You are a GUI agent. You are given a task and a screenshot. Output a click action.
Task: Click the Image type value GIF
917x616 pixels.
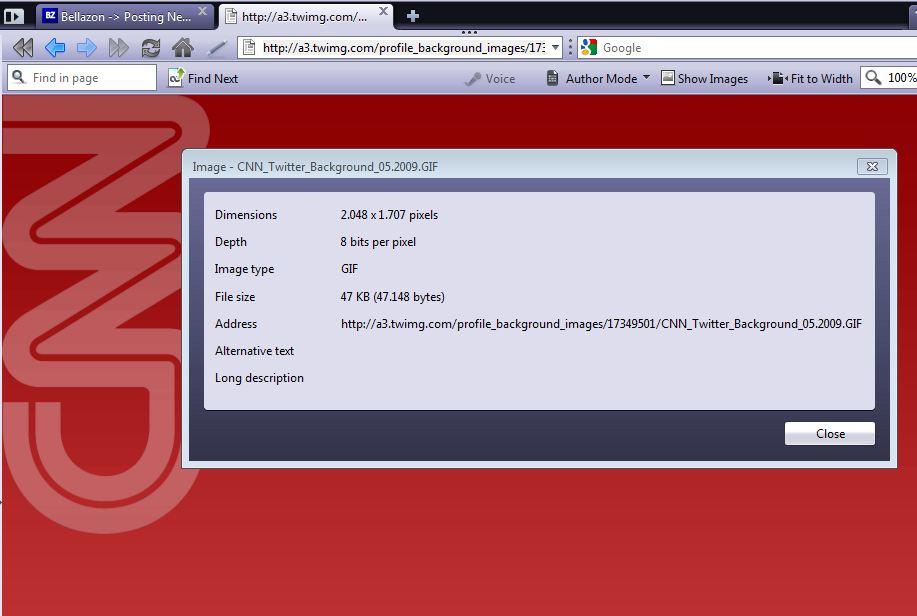(349, 269)
